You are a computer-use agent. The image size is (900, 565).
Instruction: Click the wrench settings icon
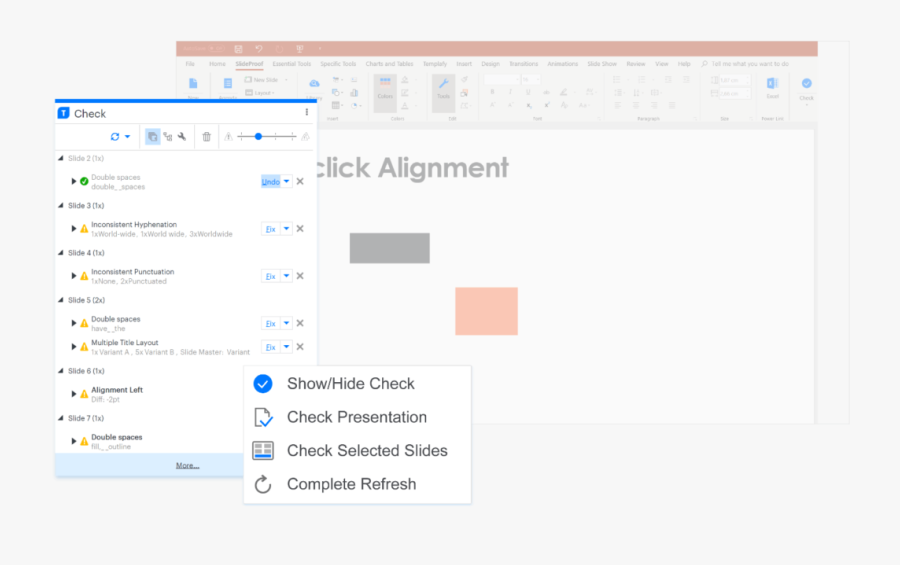pos(183,137)
